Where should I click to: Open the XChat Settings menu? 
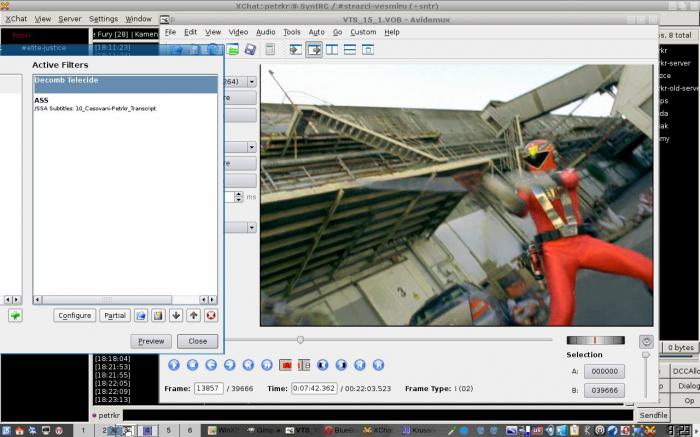pos(103,19)
